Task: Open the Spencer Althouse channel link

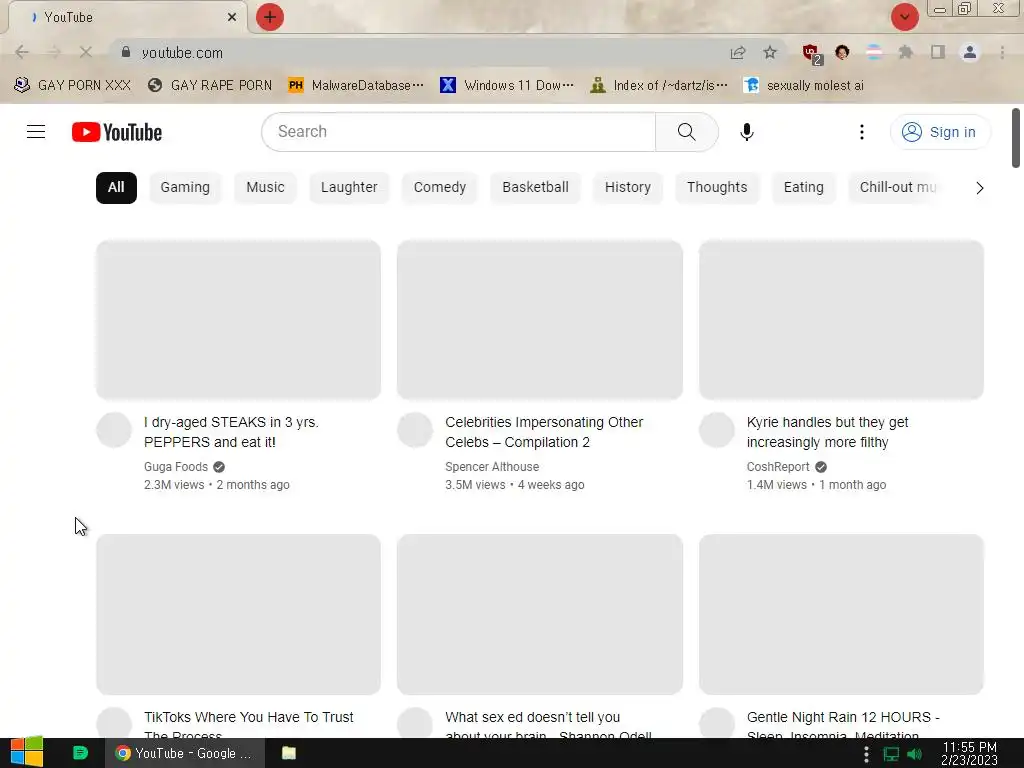Action: click(x=492, y=467)
